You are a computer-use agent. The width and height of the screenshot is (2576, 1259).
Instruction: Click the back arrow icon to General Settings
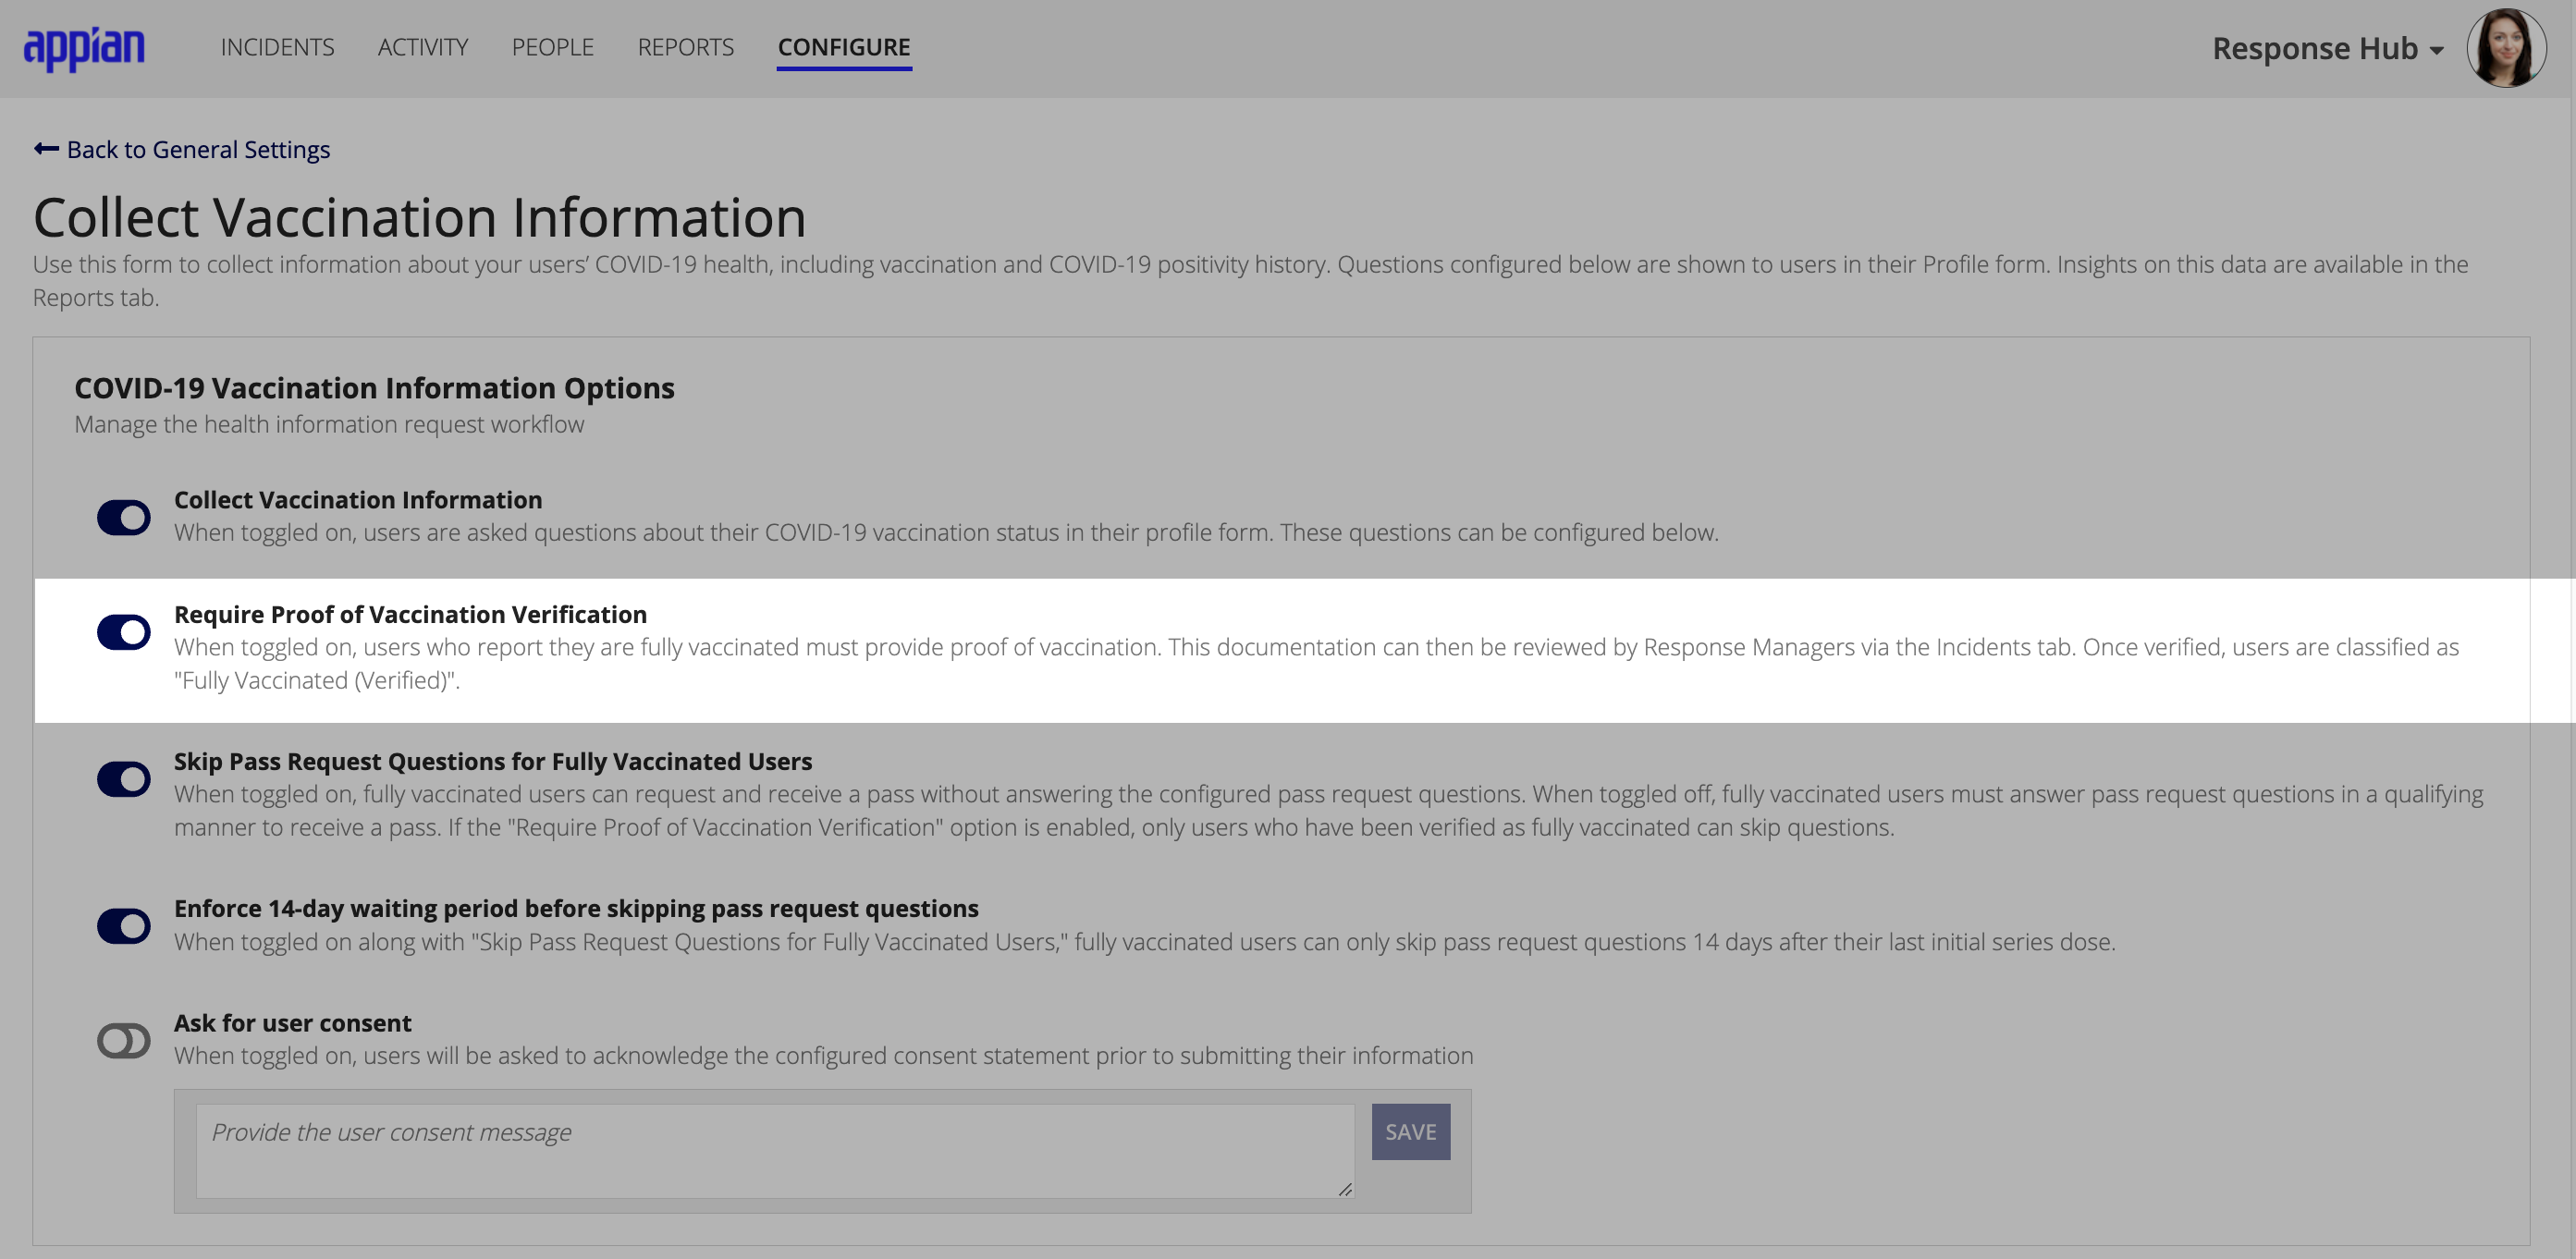[44, 150]
